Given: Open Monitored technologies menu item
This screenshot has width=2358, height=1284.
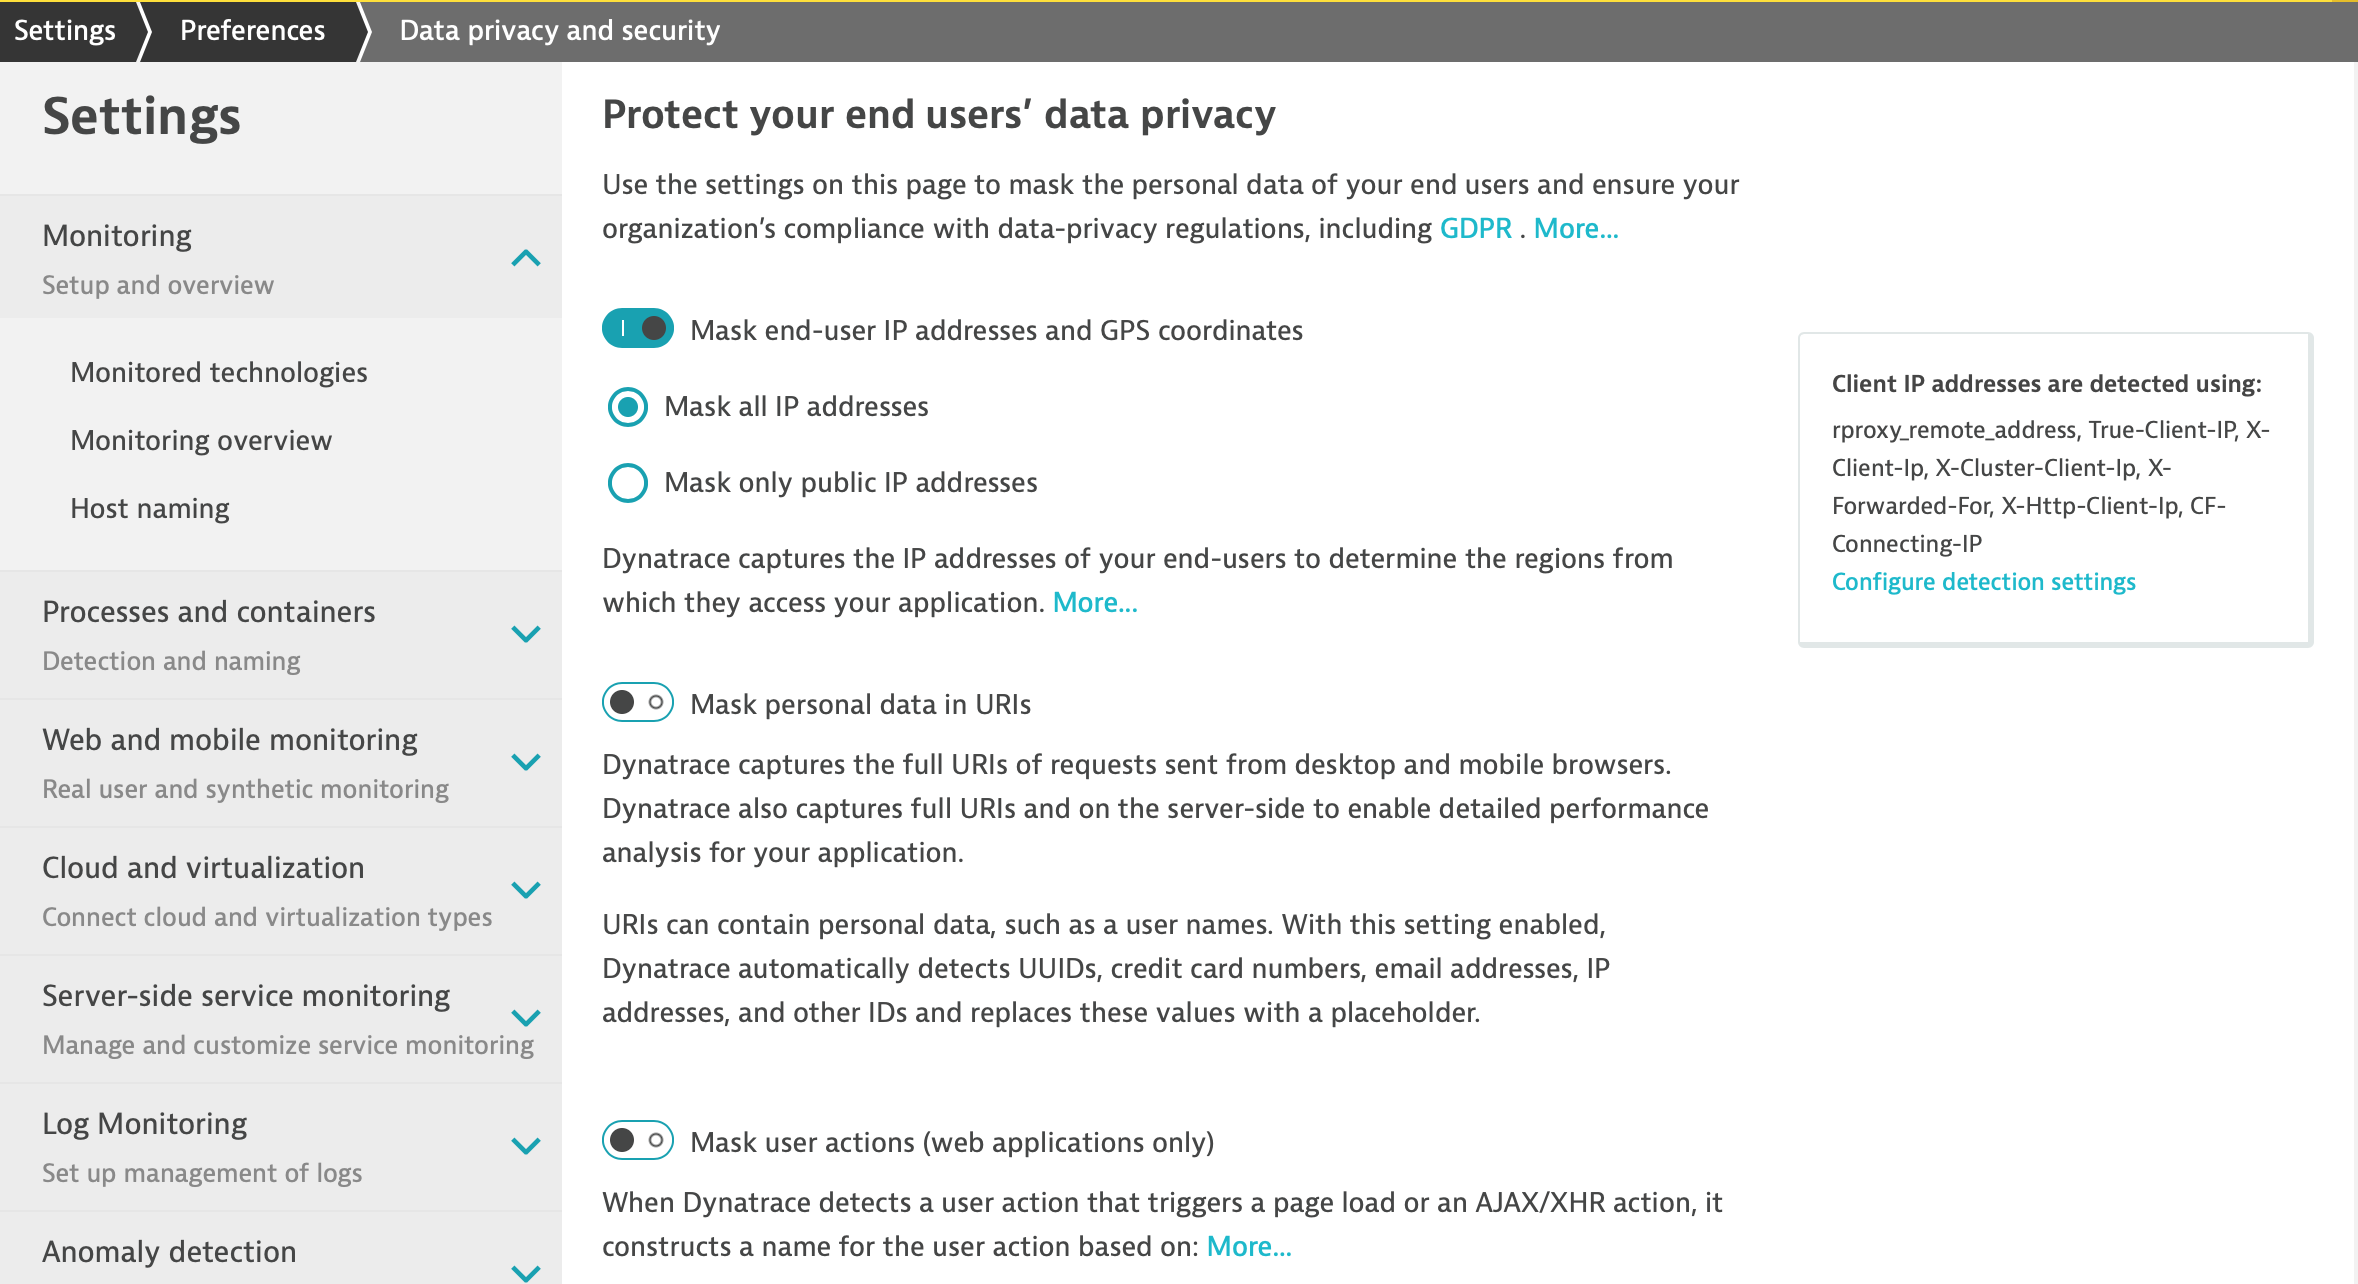Looking at the screenshot, I should click(219, 373).
